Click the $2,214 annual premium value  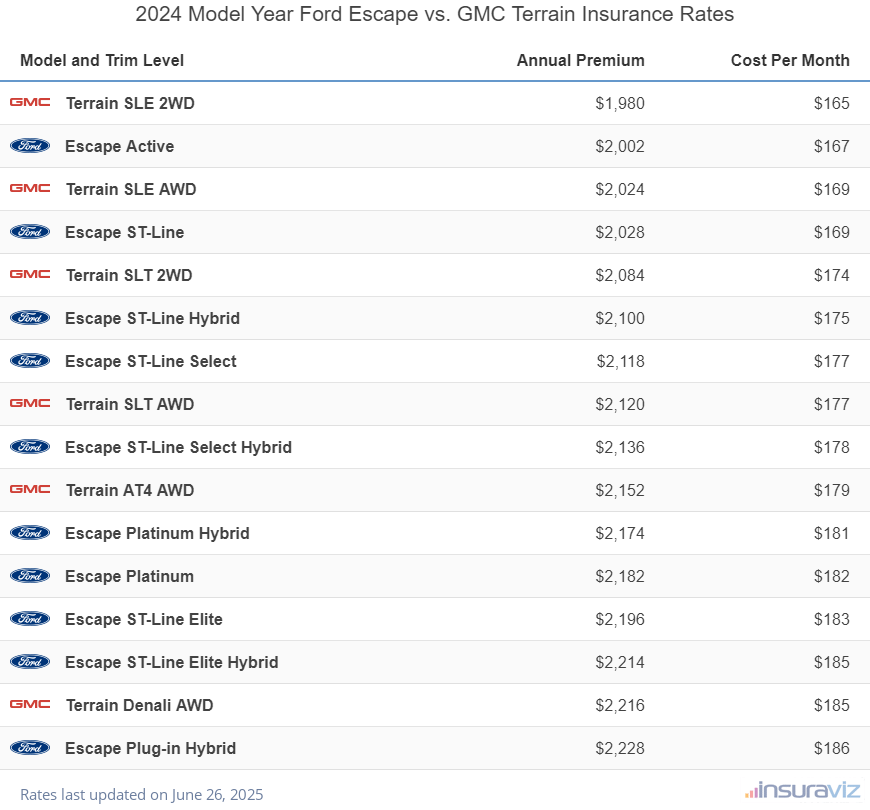coord(620,662)
